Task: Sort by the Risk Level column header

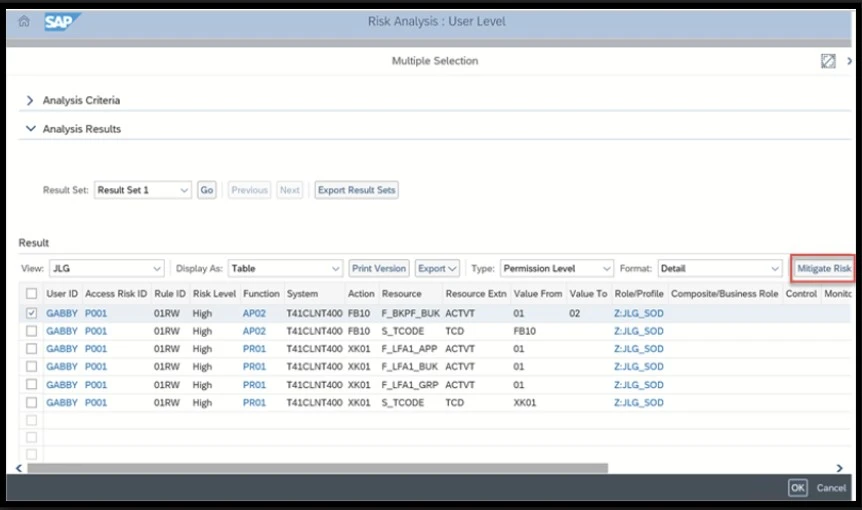Action: point(213,294)
